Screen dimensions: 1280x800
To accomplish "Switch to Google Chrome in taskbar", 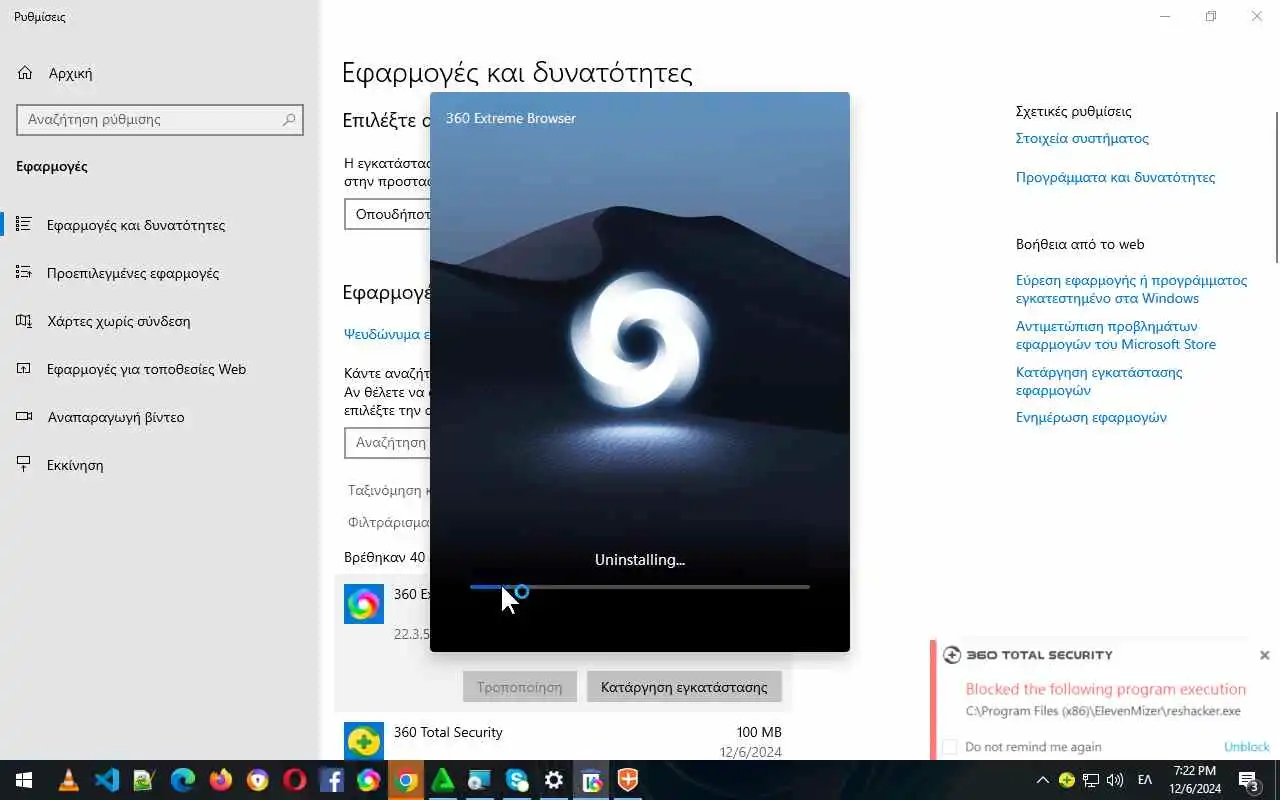I will 405,780.
